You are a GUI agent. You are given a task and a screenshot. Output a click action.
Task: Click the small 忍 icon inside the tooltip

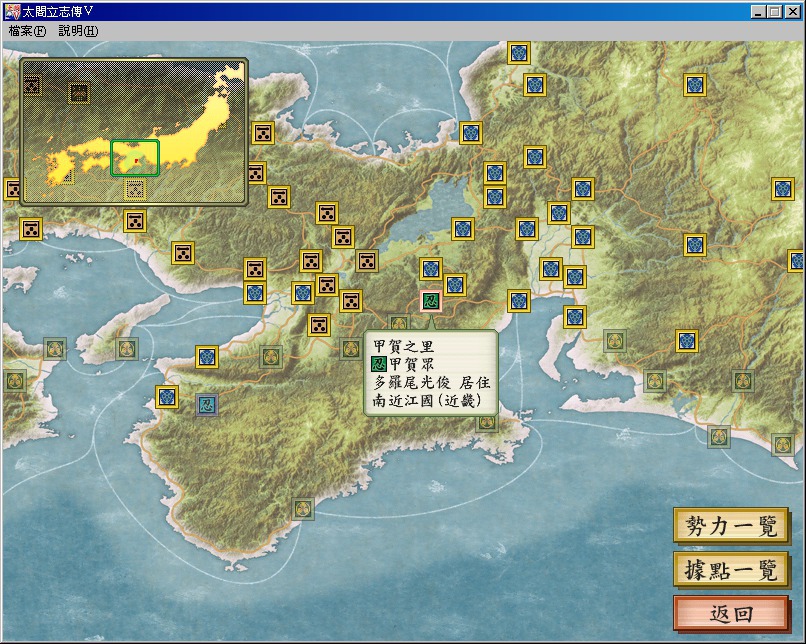point(379,364)
